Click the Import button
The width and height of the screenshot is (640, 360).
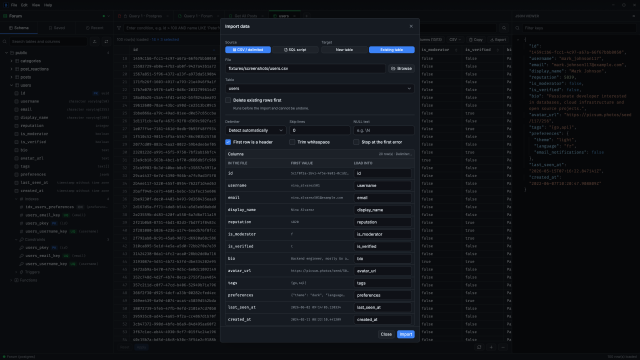(x=406, y=334)
